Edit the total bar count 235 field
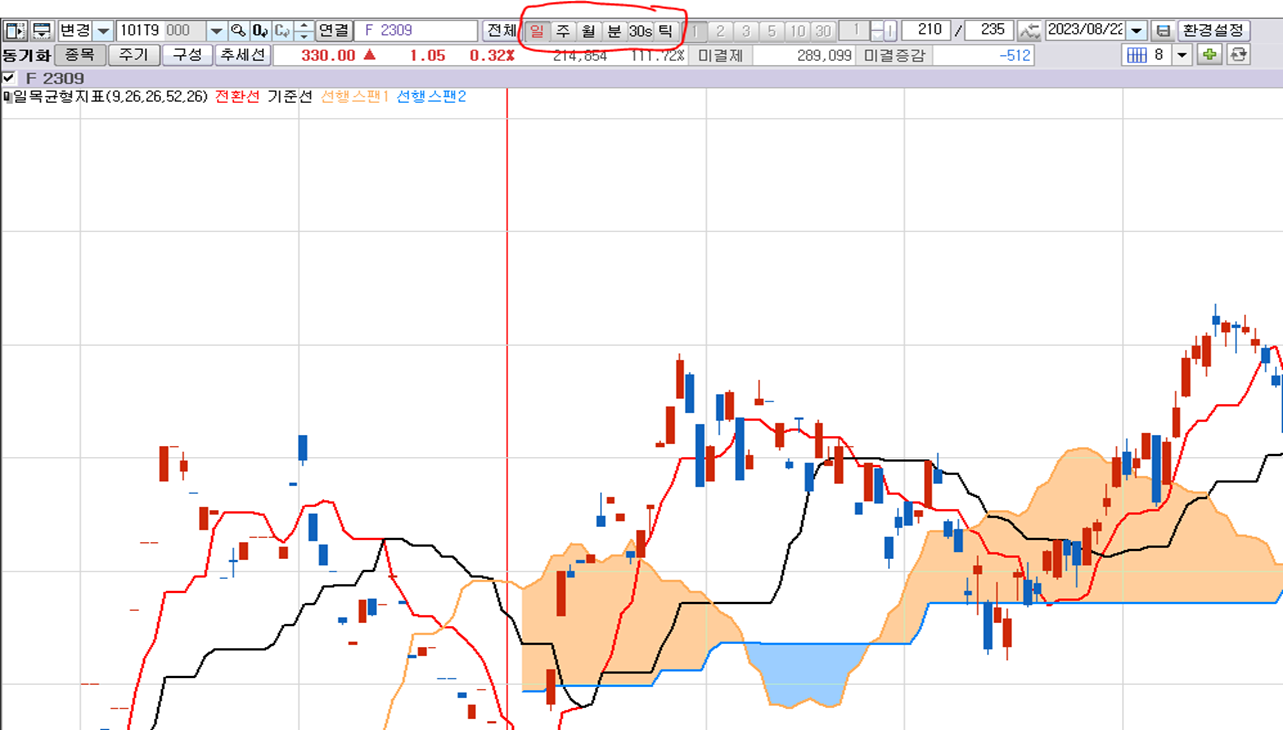Viewport: 1283px width, 730px height. coord(990,31)
